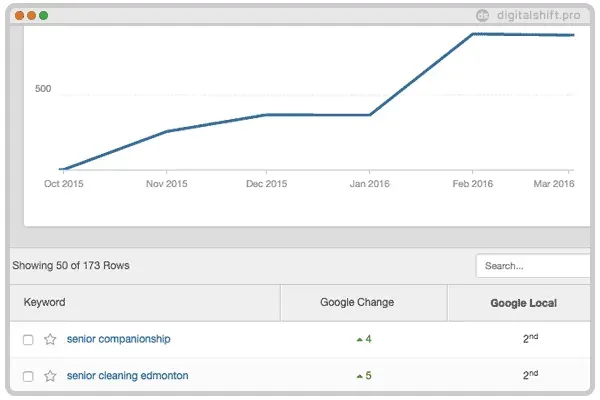Open the senior cleaning edmonton keyword link
Image resolution: width=600 pixels, height=400 pixels.
click(x=127, y=376)
